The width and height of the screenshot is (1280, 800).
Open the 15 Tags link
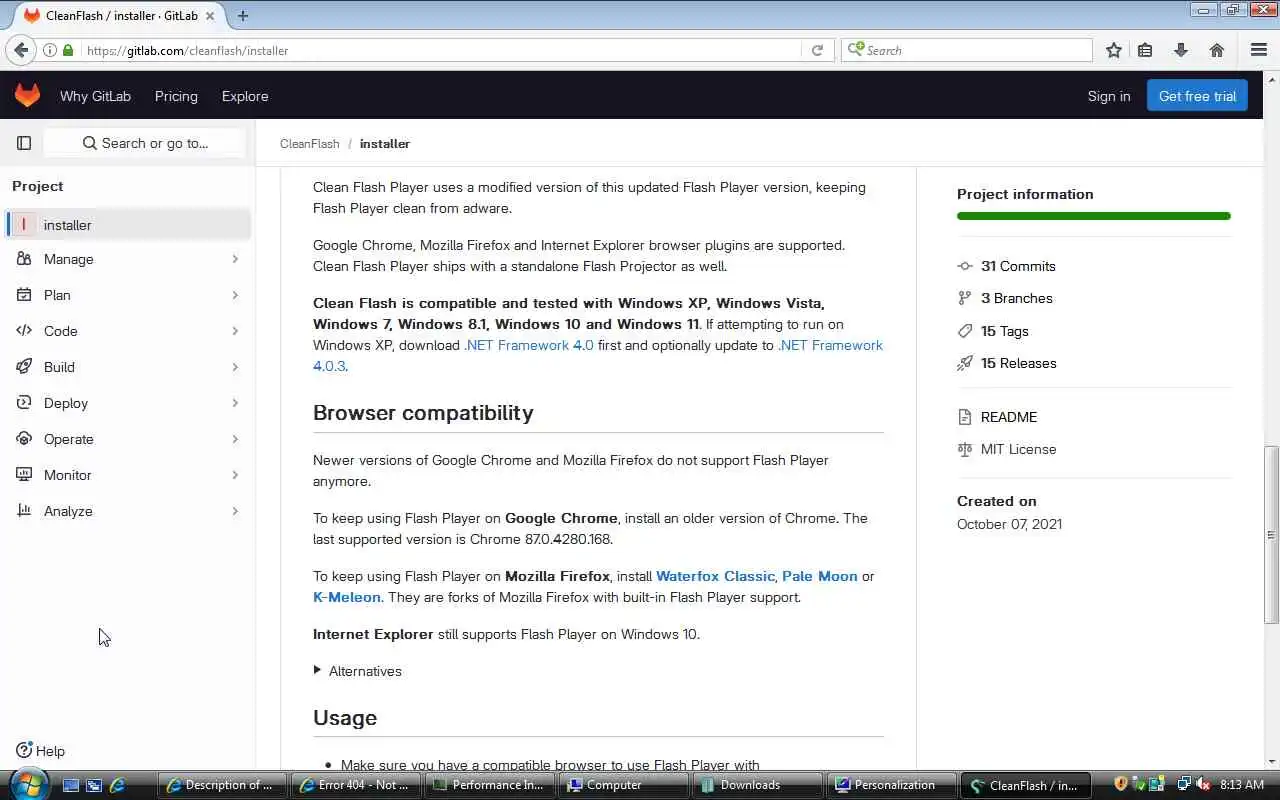point(1005,331)
